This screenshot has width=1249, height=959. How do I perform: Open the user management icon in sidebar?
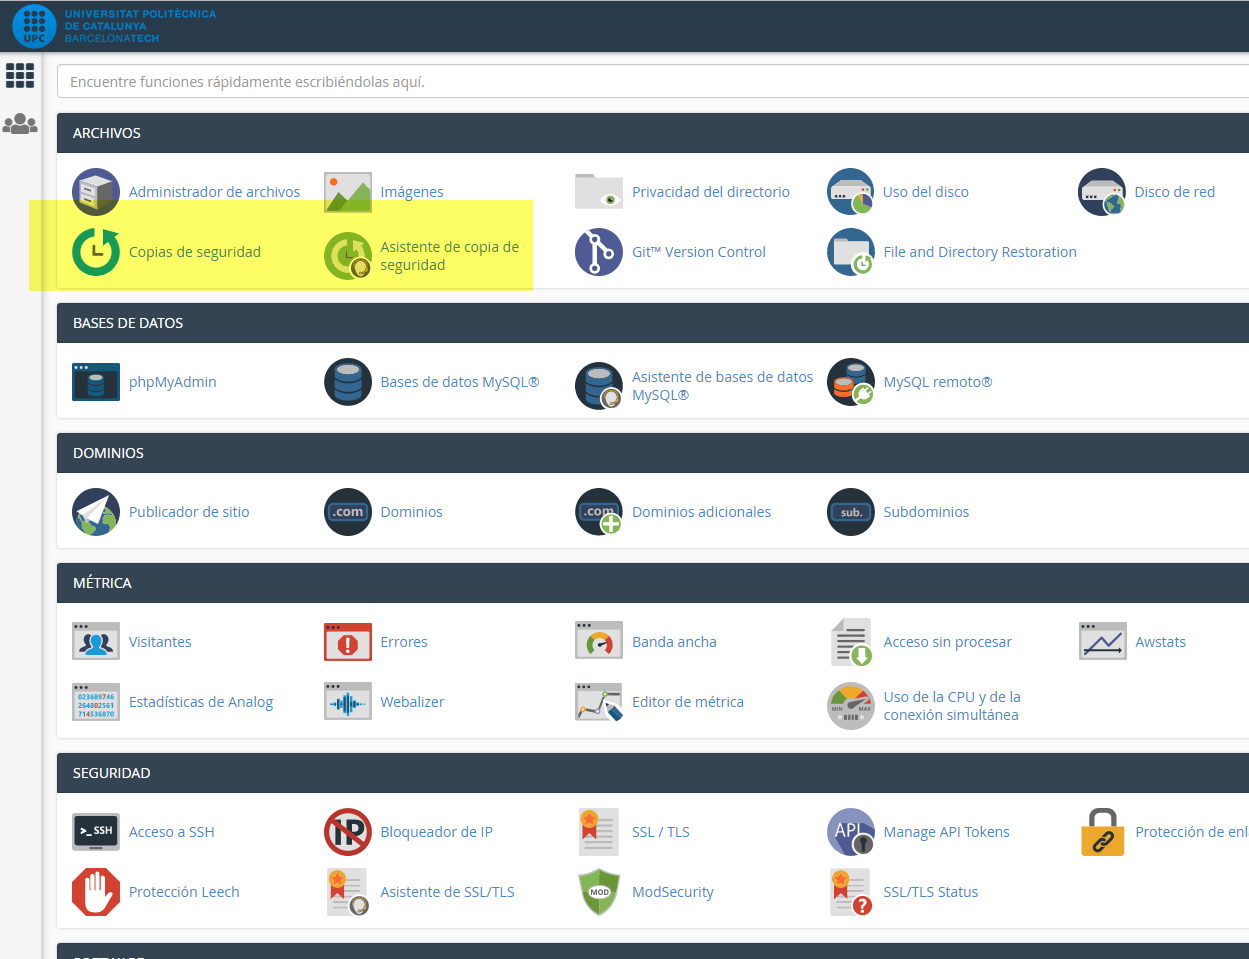[20, 124]
